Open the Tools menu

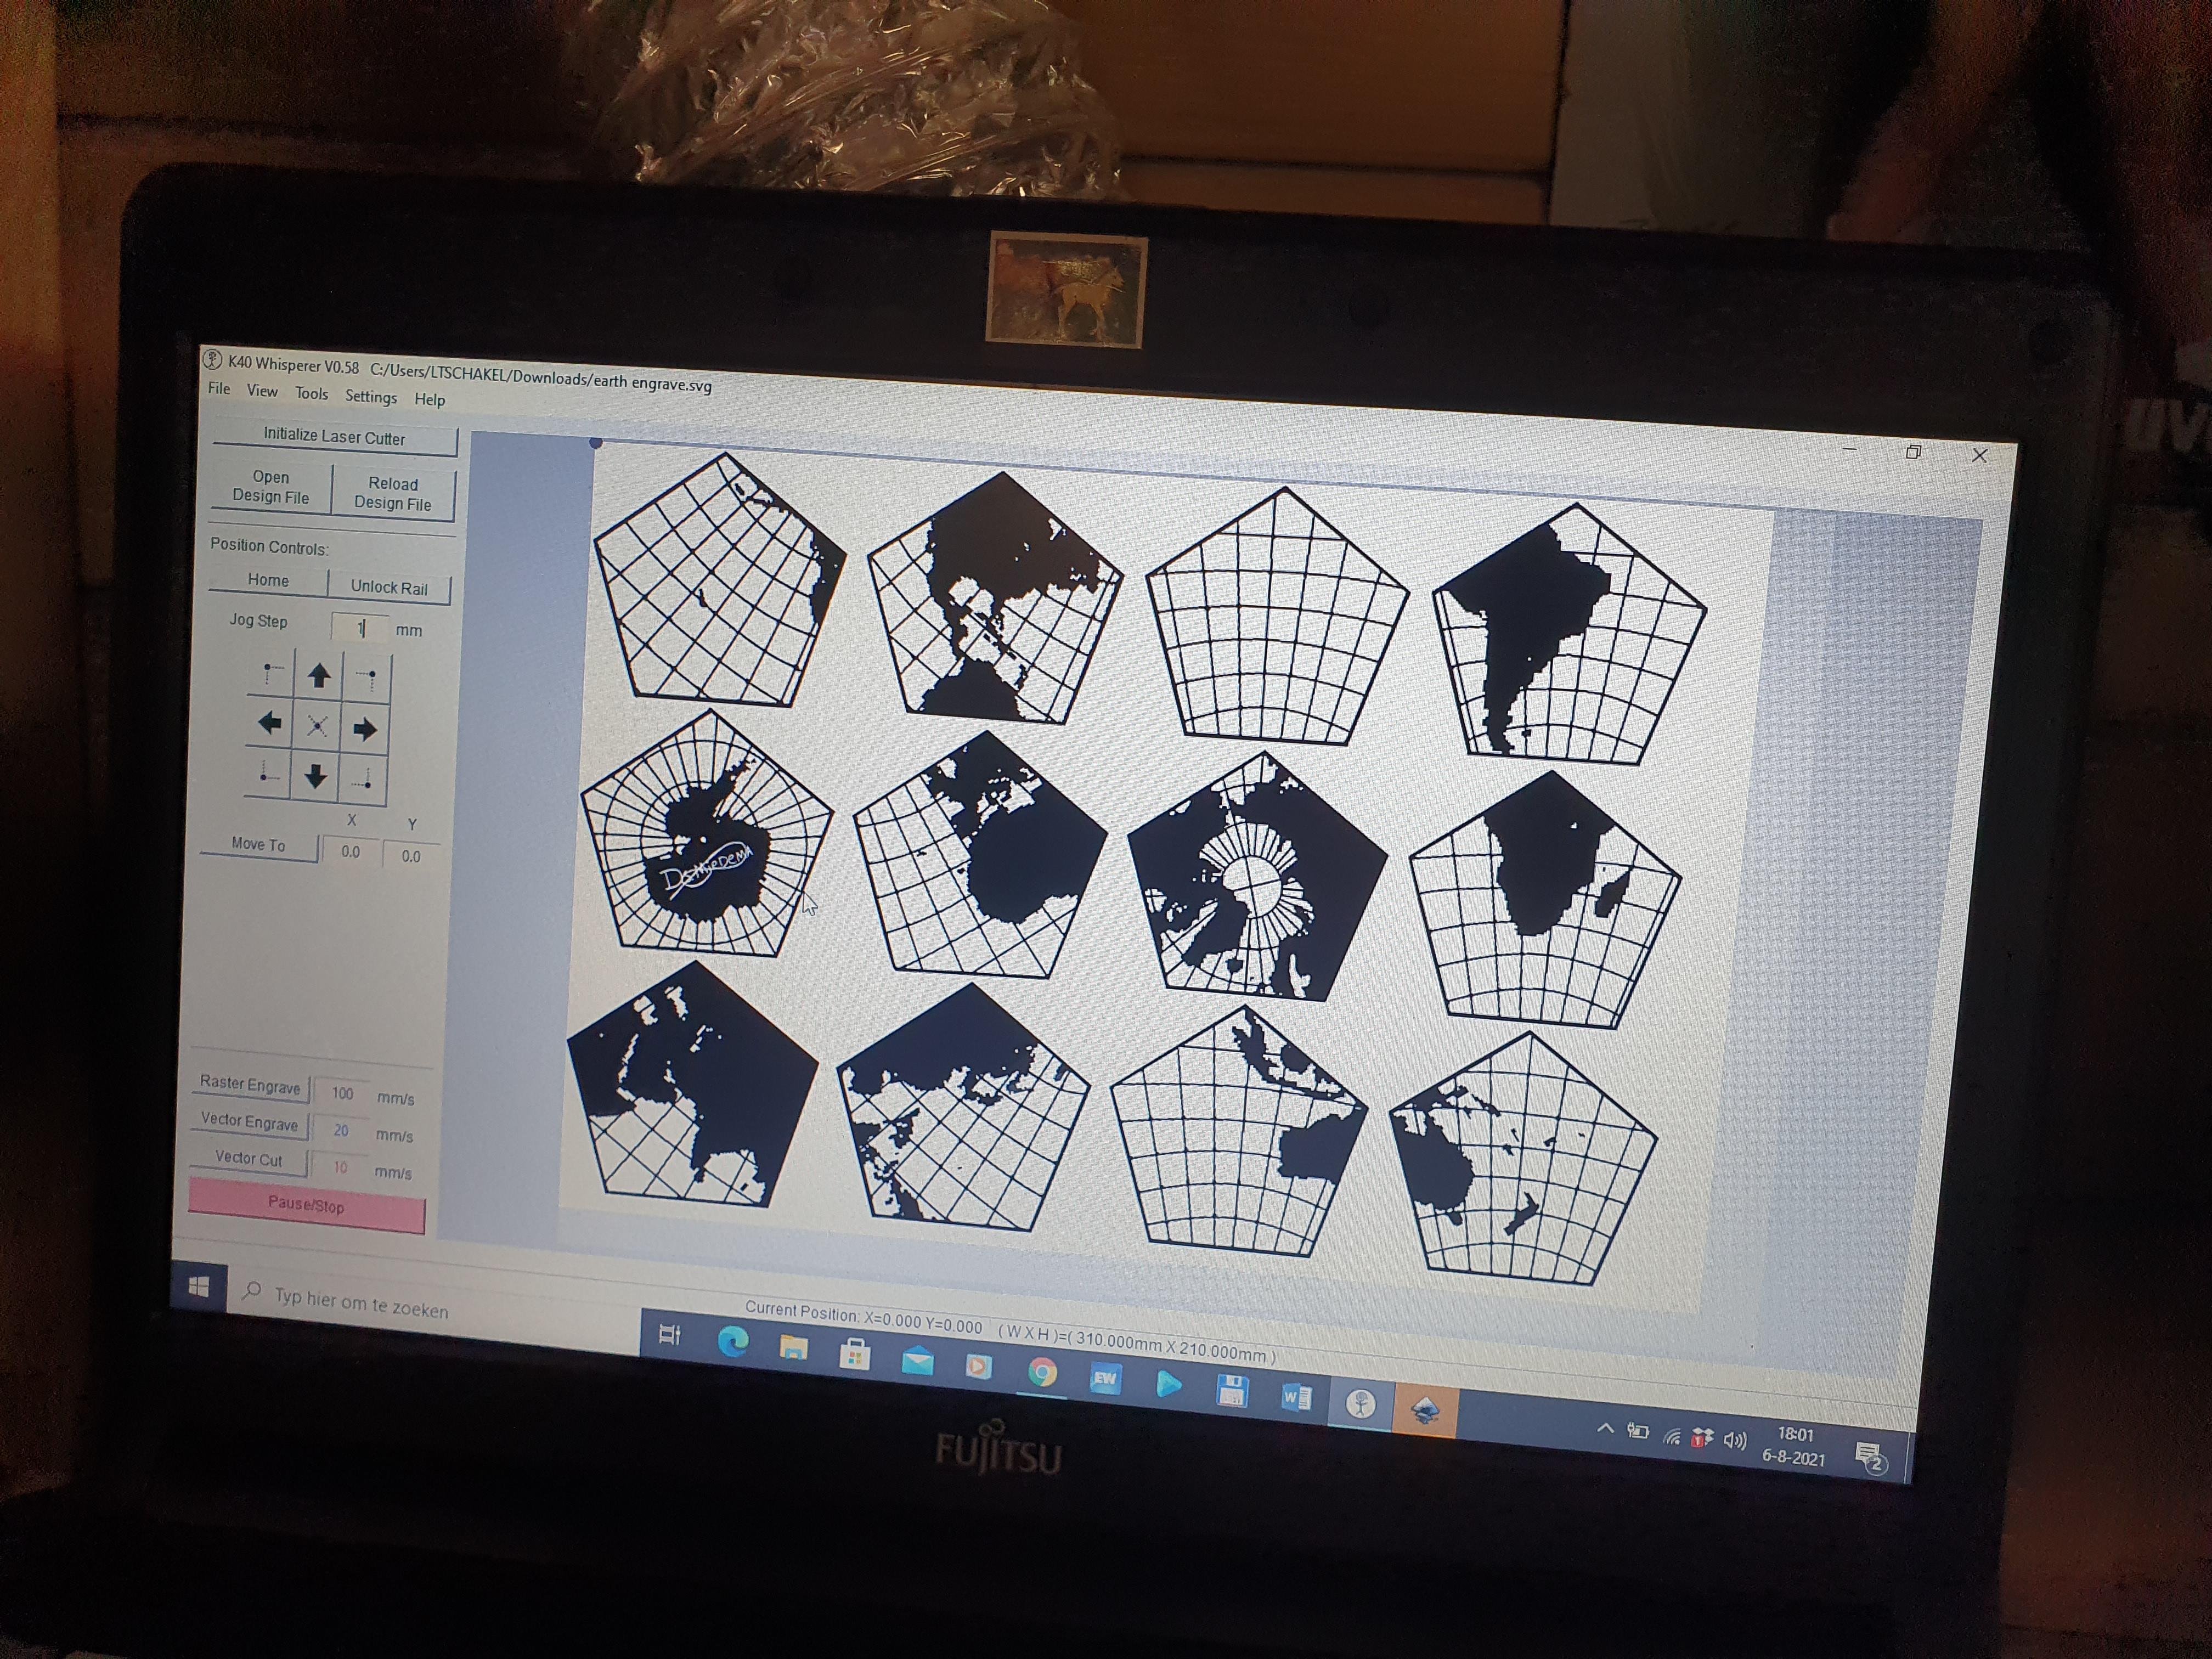click(x=311, y=394)
